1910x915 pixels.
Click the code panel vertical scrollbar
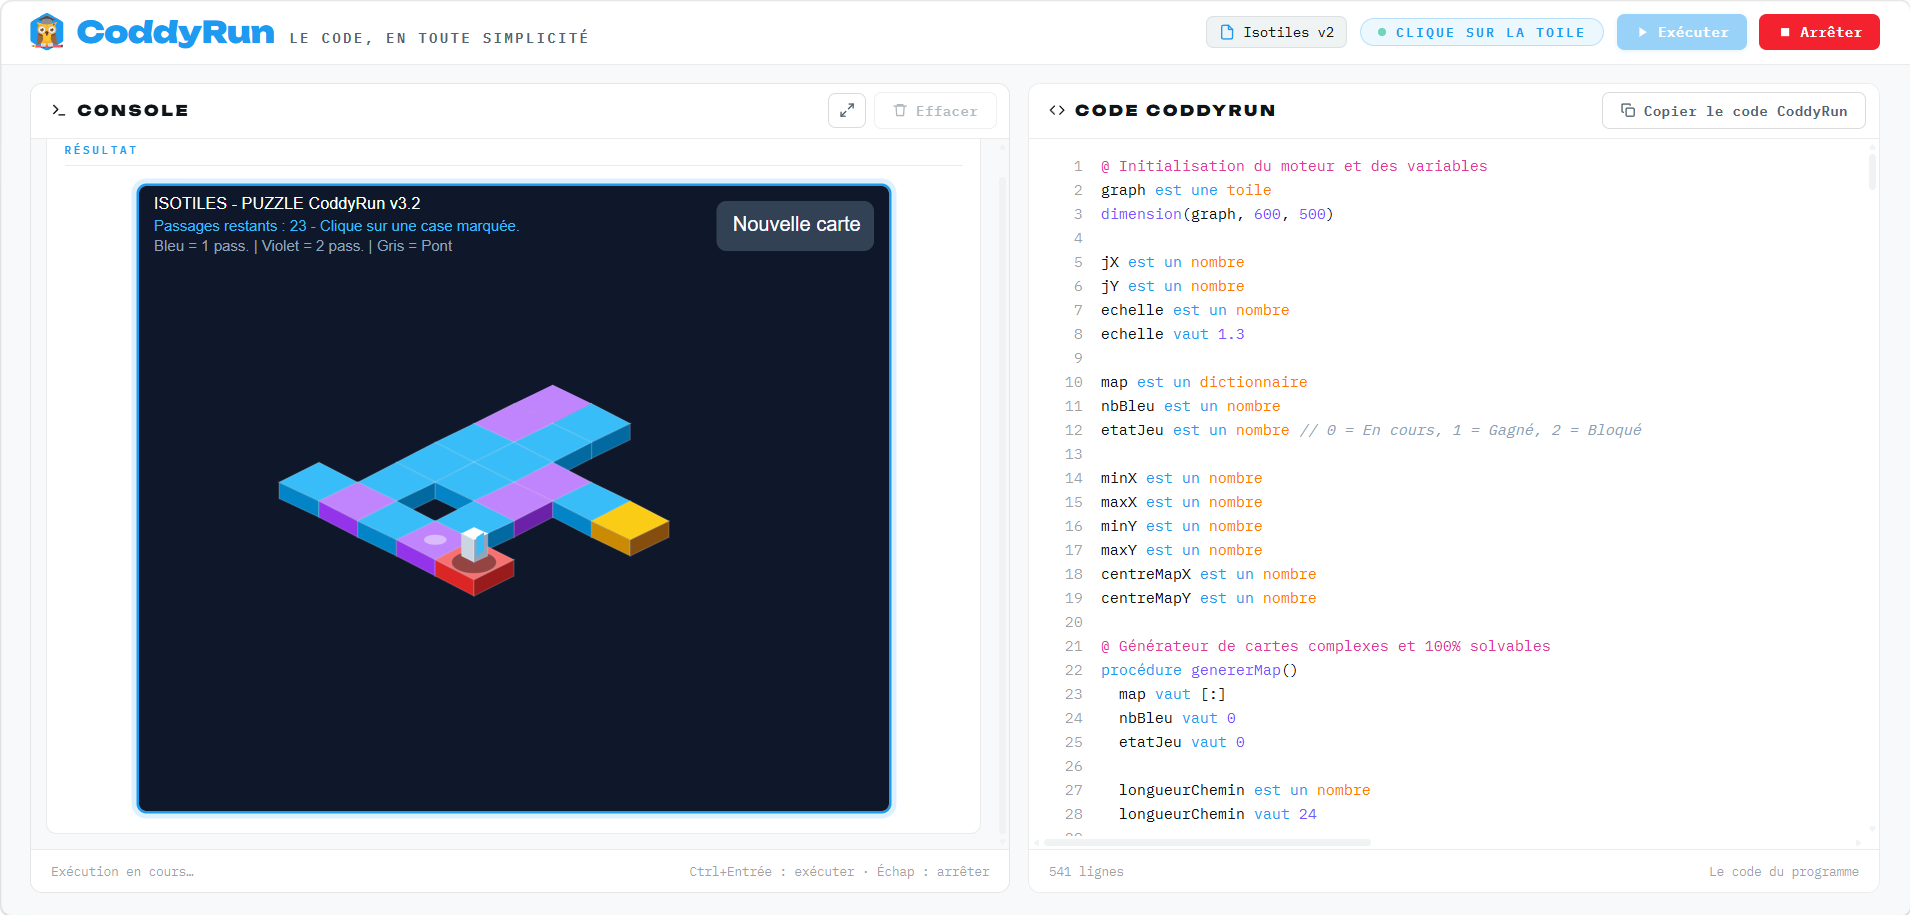point(1871,170)
